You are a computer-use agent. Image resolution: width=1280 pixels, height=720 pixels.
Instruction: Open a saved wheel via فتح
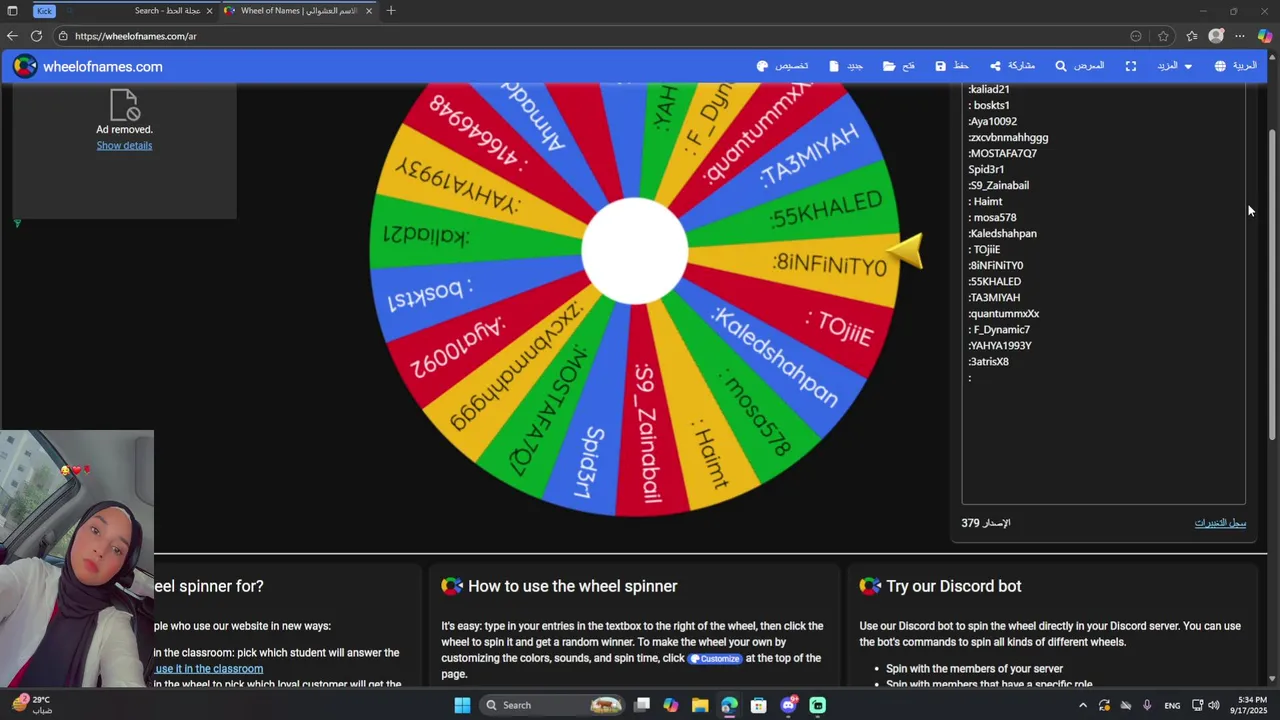click(x=899, y=66)
